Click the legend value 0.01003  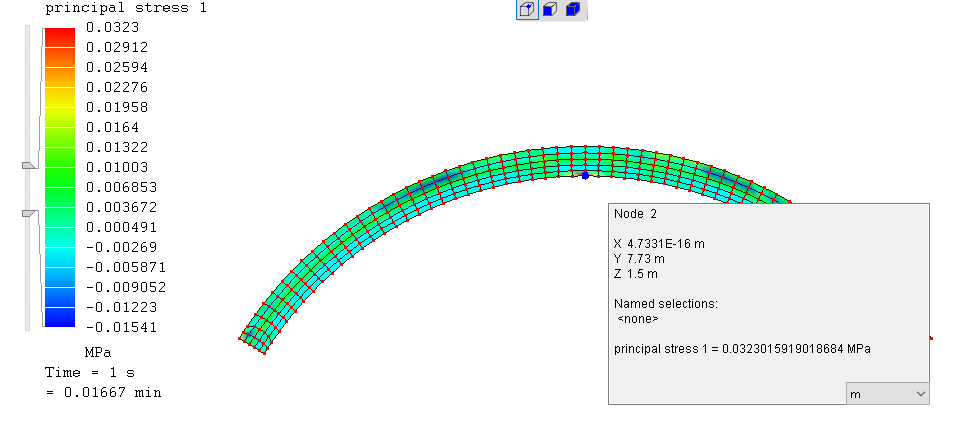[x=117, y=167]
